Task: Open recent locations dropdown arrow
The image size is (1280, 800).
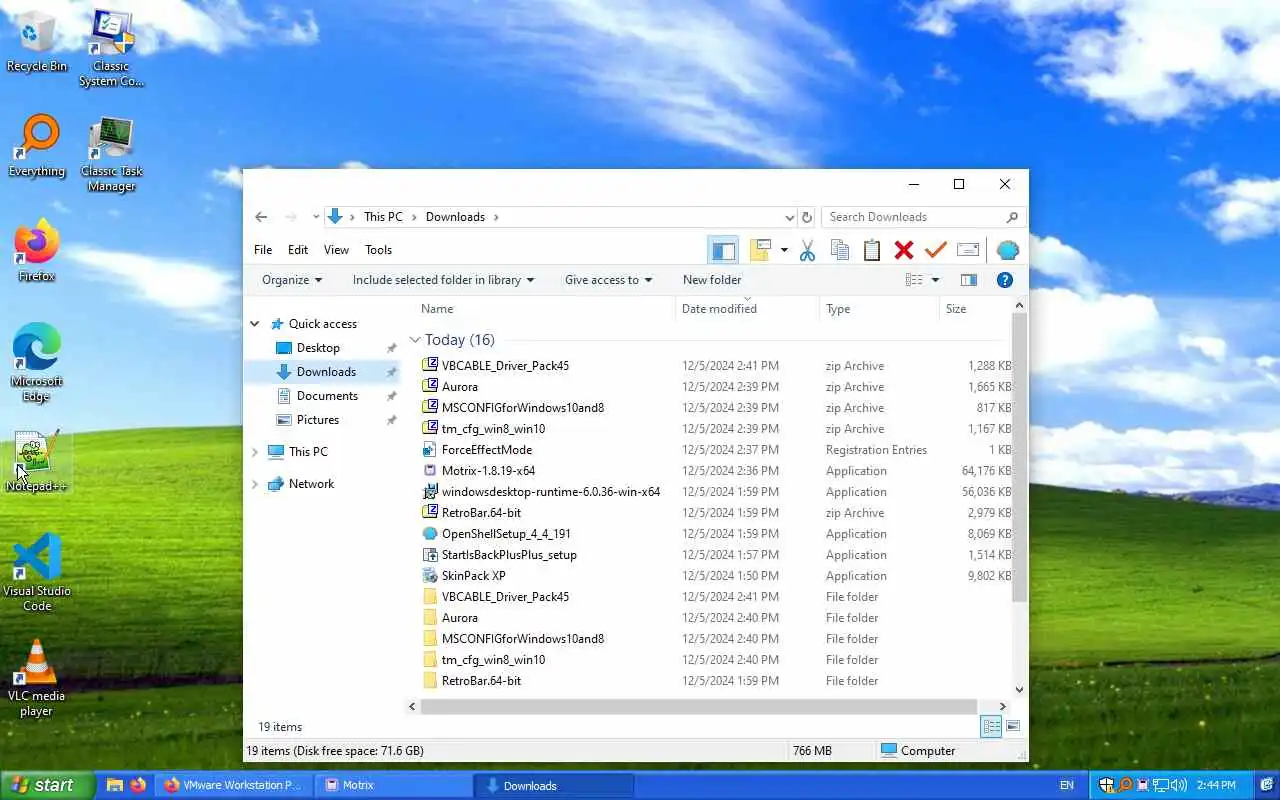Action: pos(316,217)
